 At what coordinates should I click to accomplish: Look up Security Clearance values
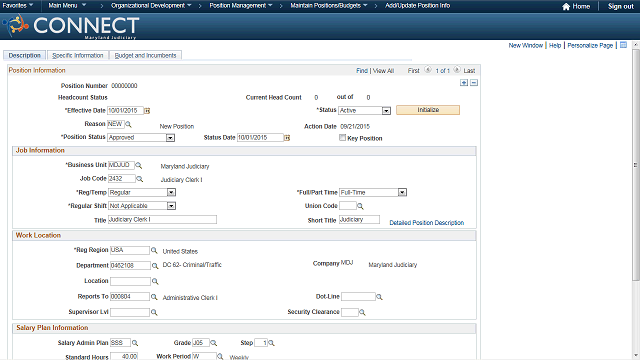pyautogui.click(x=362, y=312)
